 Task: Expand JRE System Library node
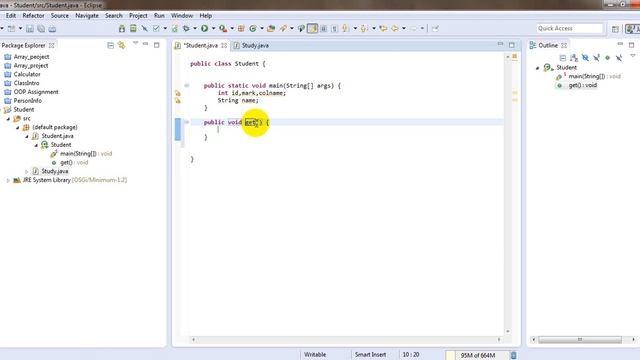click(8, 180)
